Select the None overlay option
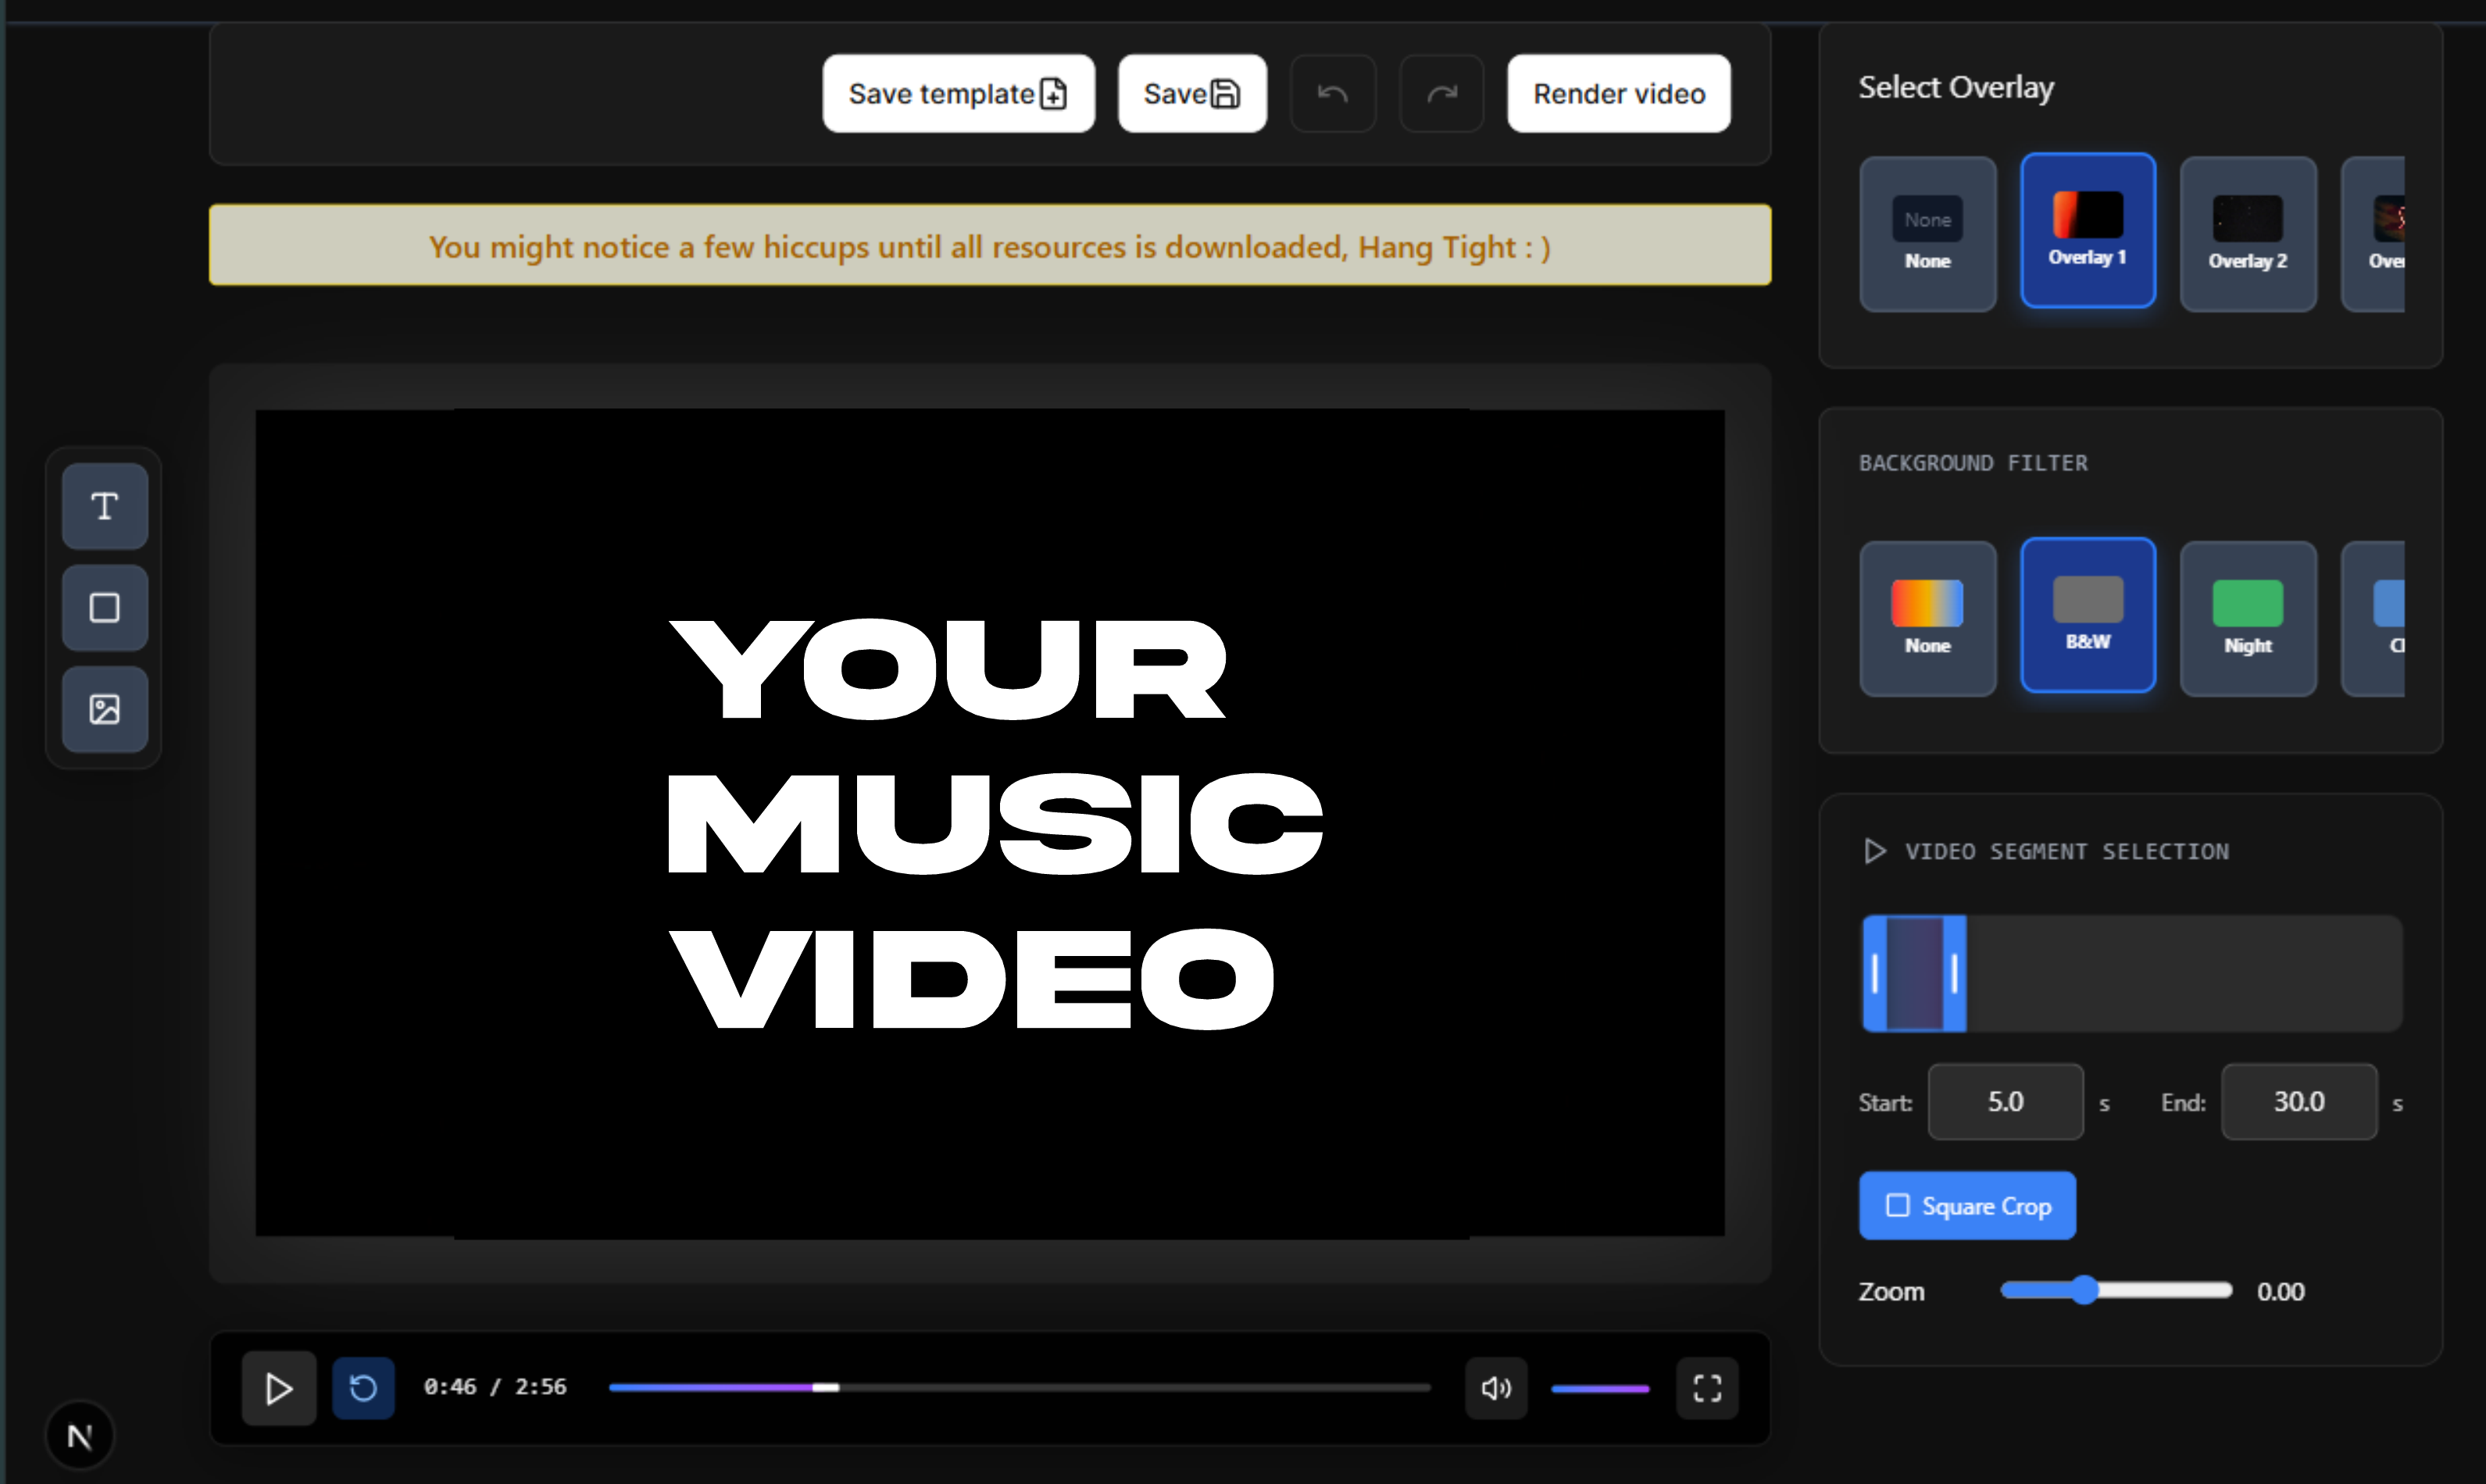The width and height of the screenshot is (2486, 1484). click(x=1927, y=234)
